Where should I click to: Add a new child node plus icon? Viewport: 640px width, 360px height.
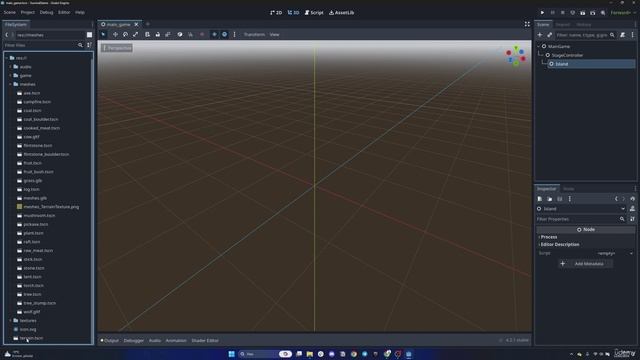click(540, 35)
